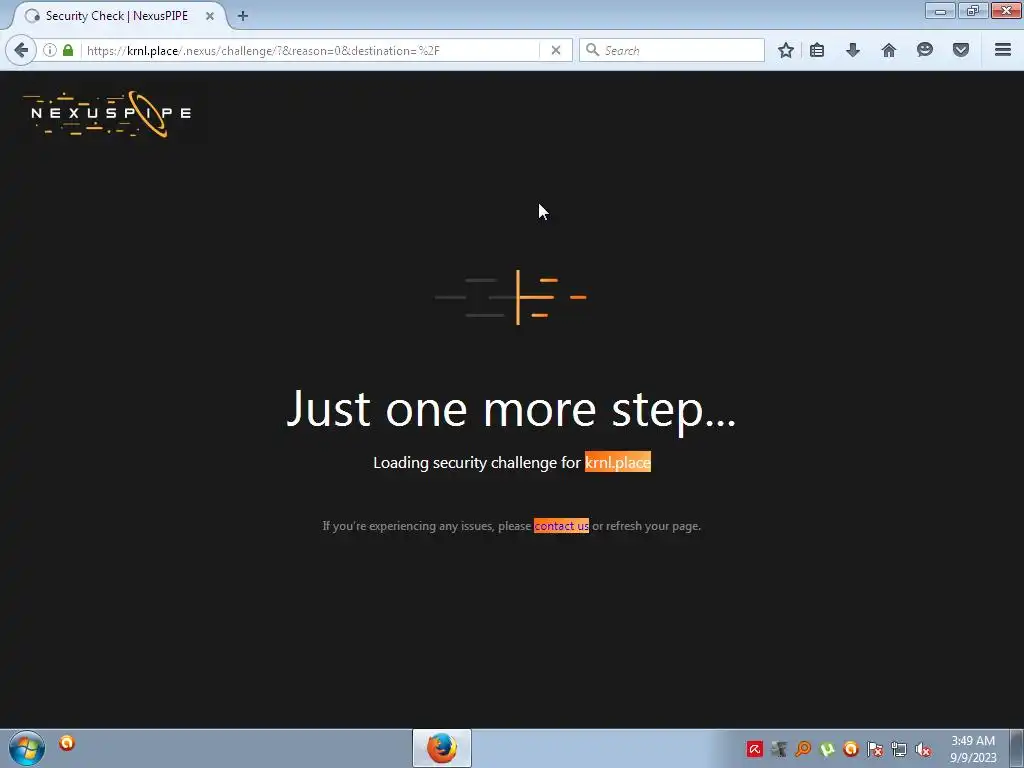Close the 'Security Check | NexusPIPE' tab
This screenshot has height=768, width=1024.
(210, 16)
